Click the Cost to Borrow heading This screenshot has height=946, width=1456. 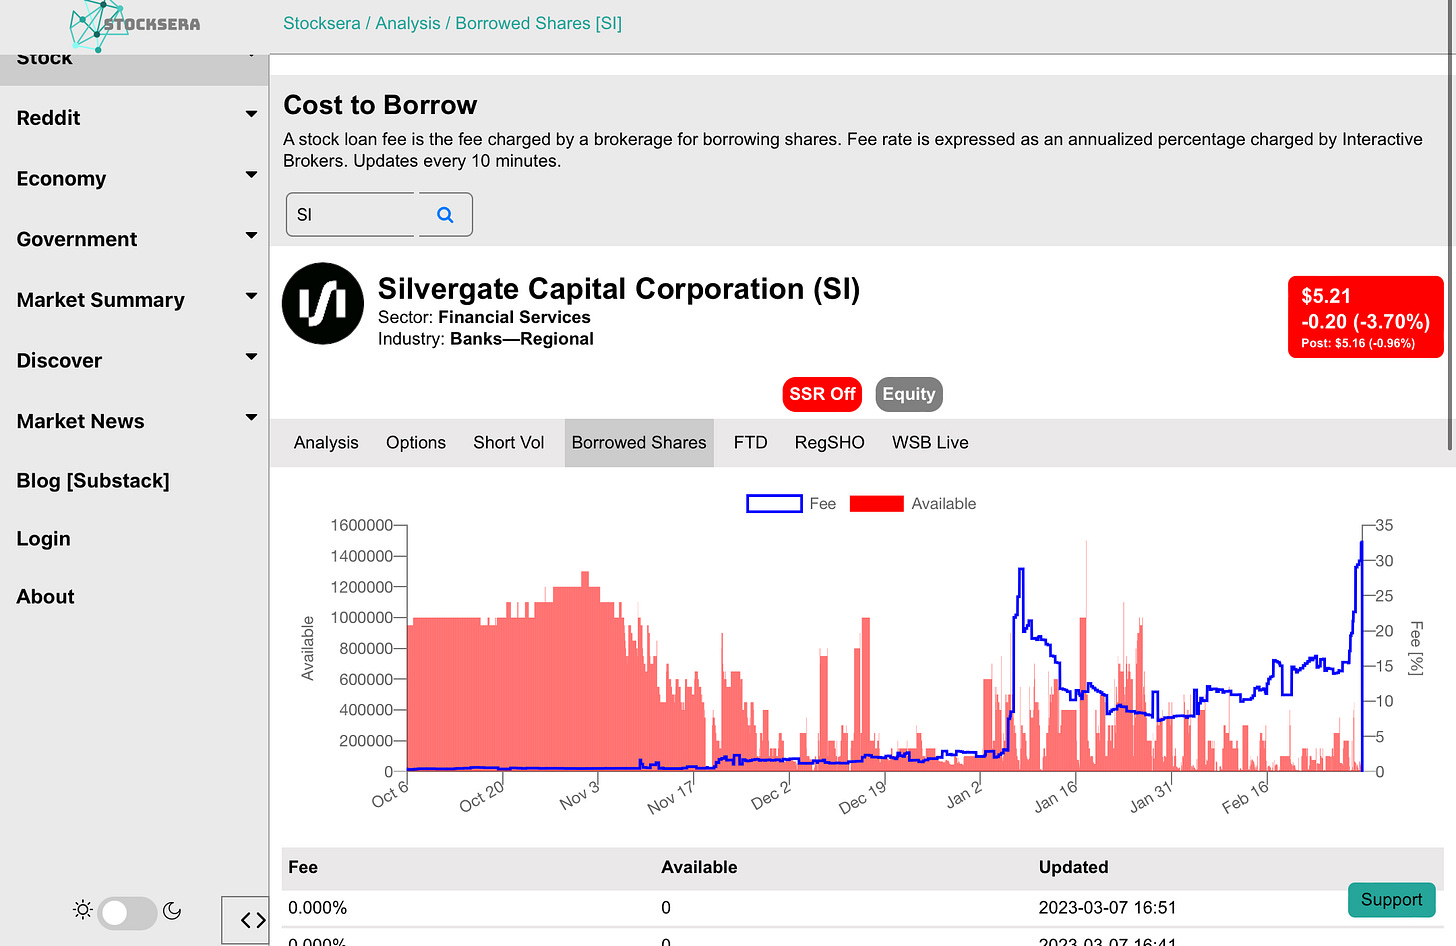click(x=380, y=105)
